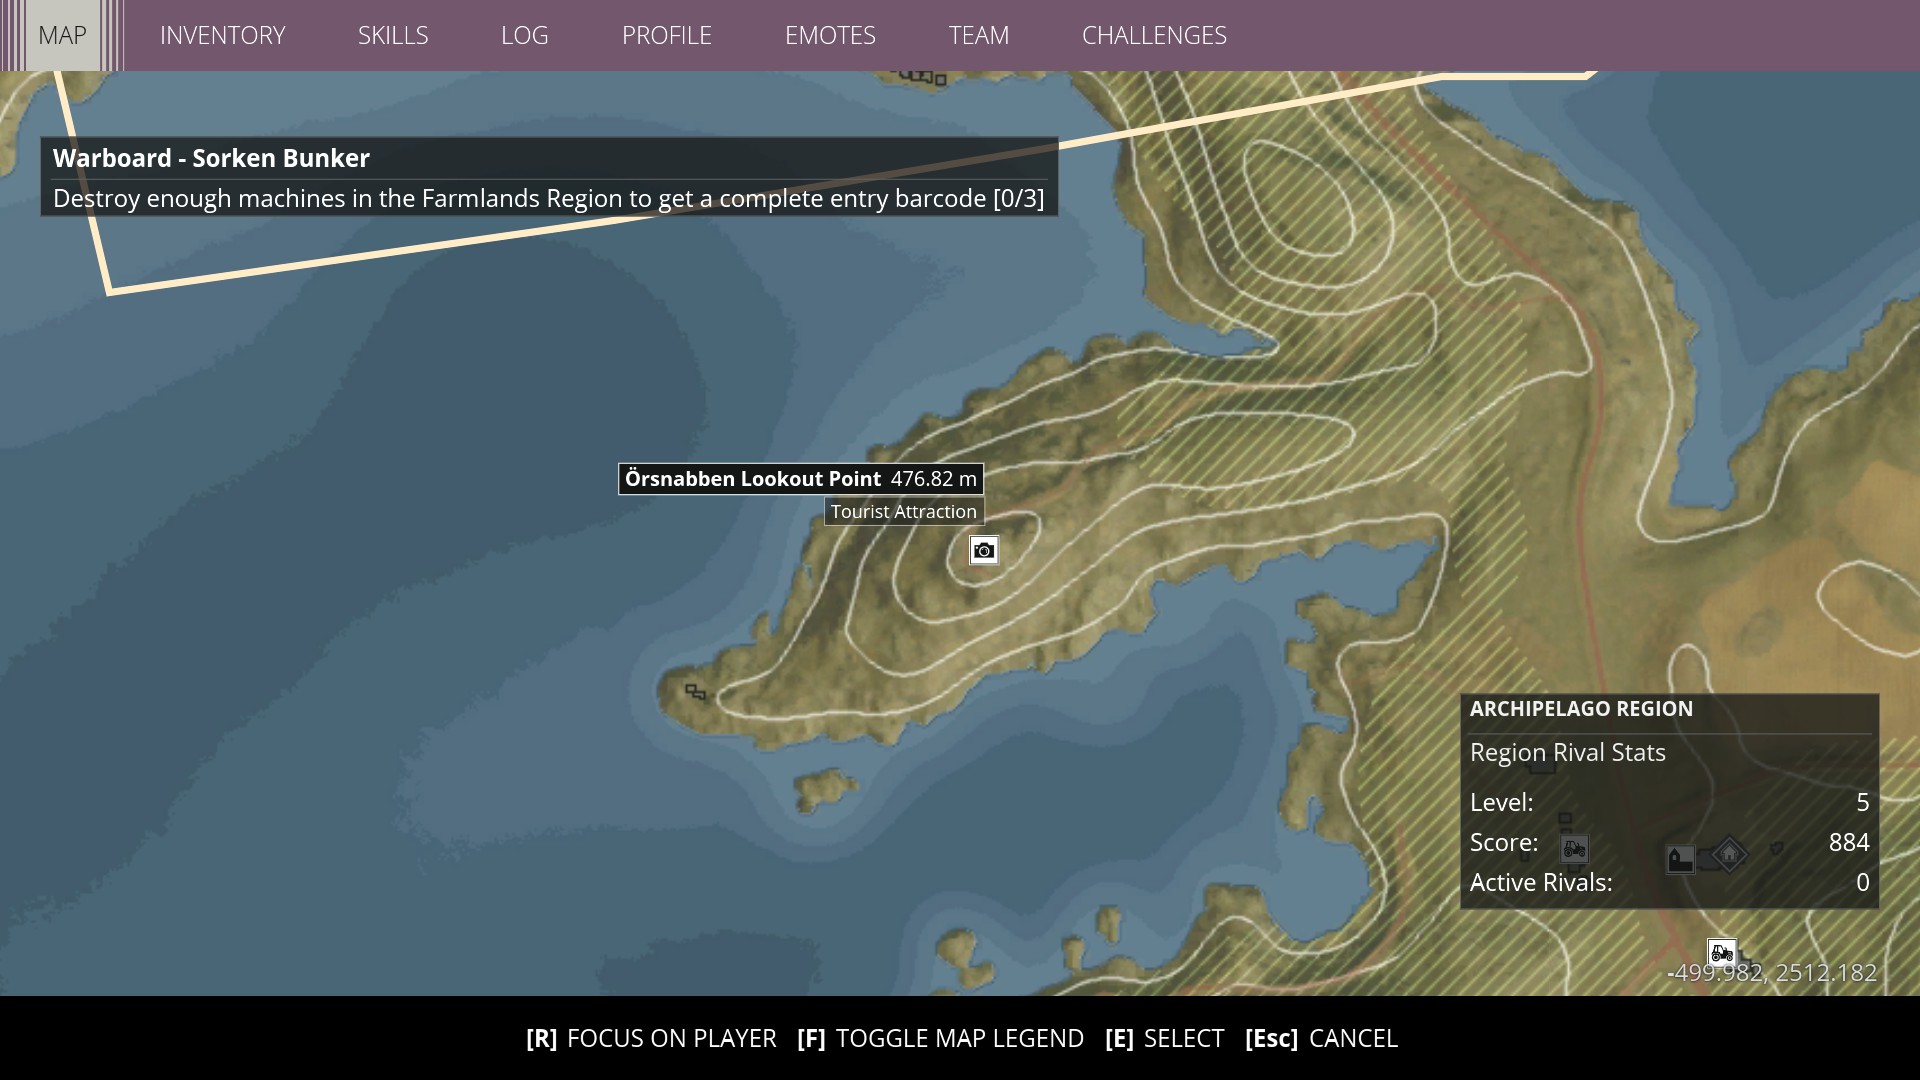Screen dimensions: 1920x1080
Task: Click the [E] Select prompt
Action: 1164,1038
